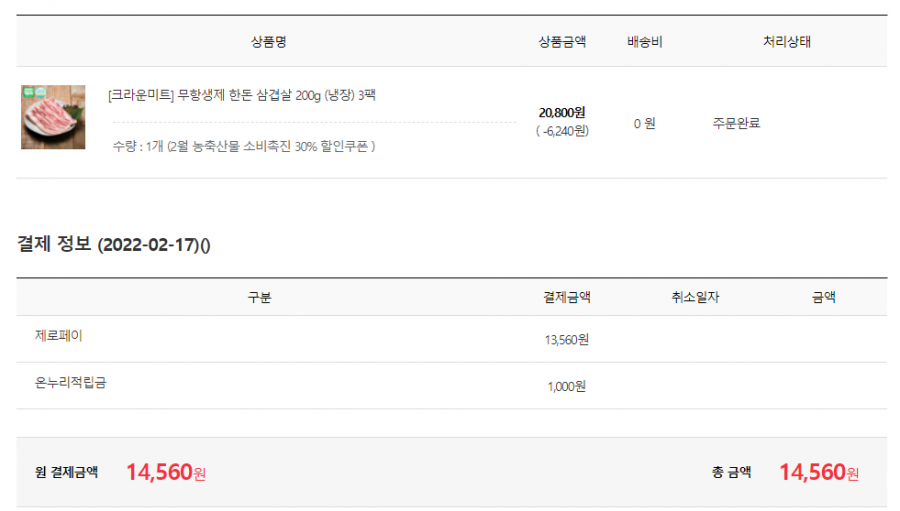Open the pork belly product thumbnail

[x=53, y=117]
